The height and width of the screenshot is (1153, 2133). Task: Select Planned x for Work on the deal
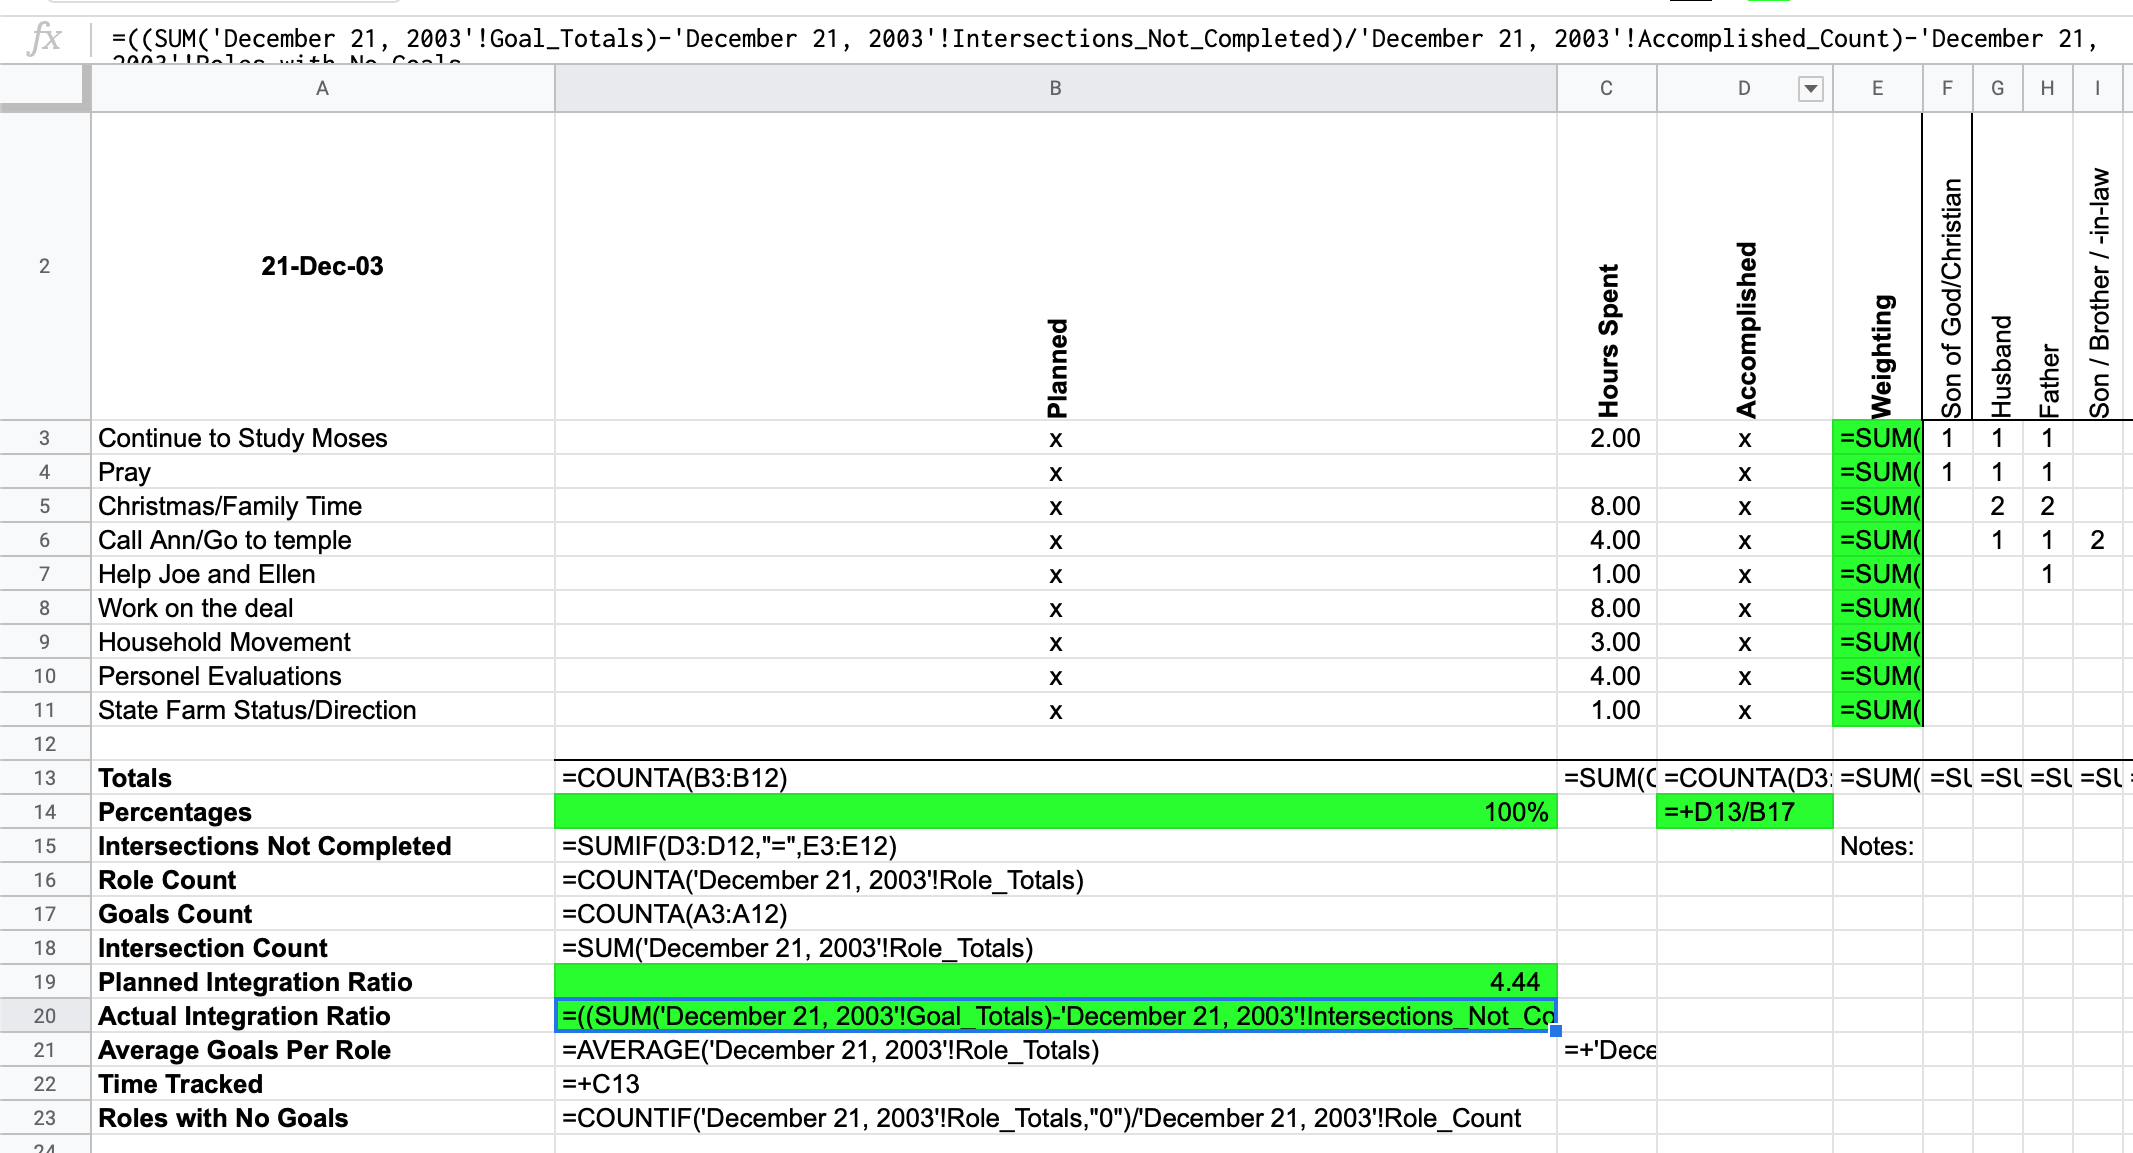pyautogui.click(x=1055, y=608)
